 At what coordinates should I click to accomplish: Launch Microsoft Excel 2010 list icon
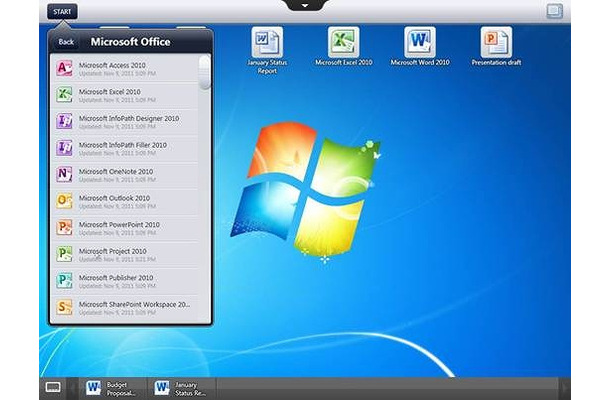tap(64, 95)
